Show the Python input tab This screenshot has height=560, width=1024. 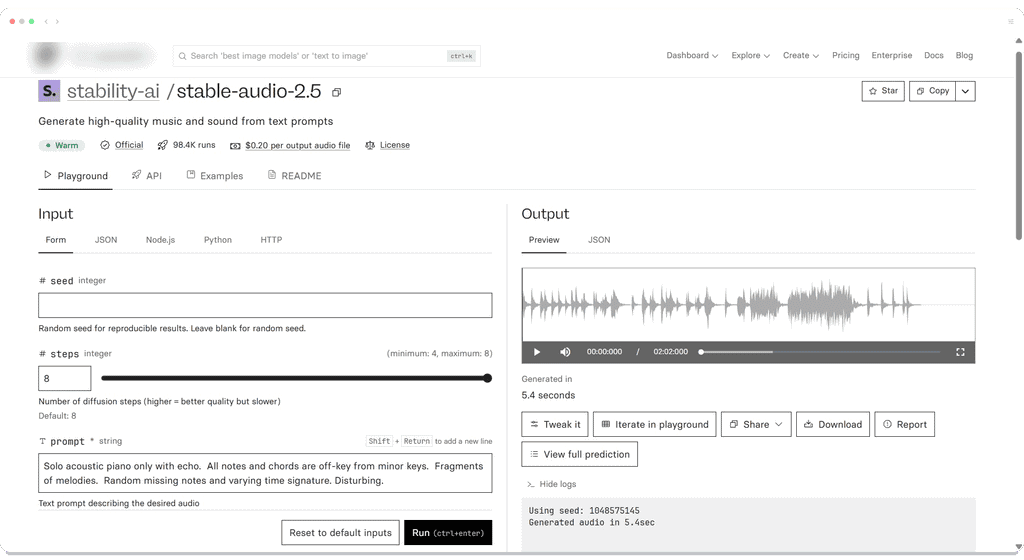(x=217, y=240)
